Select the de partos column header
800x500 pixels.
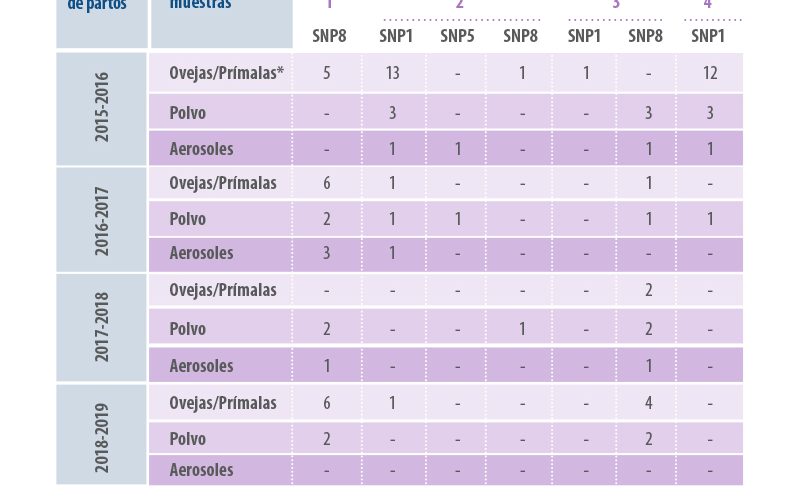(x=97, y=5)
